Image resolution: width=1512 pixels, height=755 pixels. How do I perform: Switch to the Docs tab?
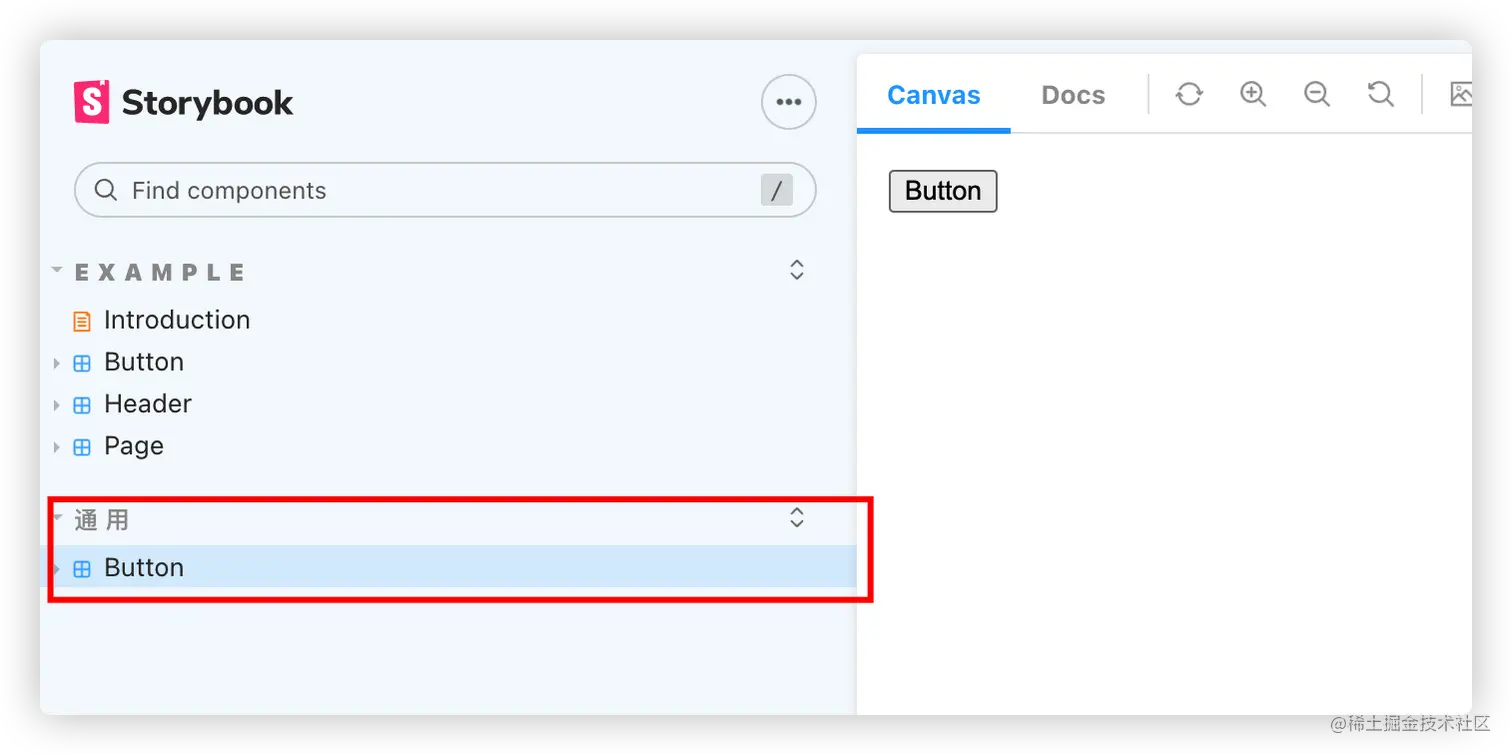coord(1073,95)
